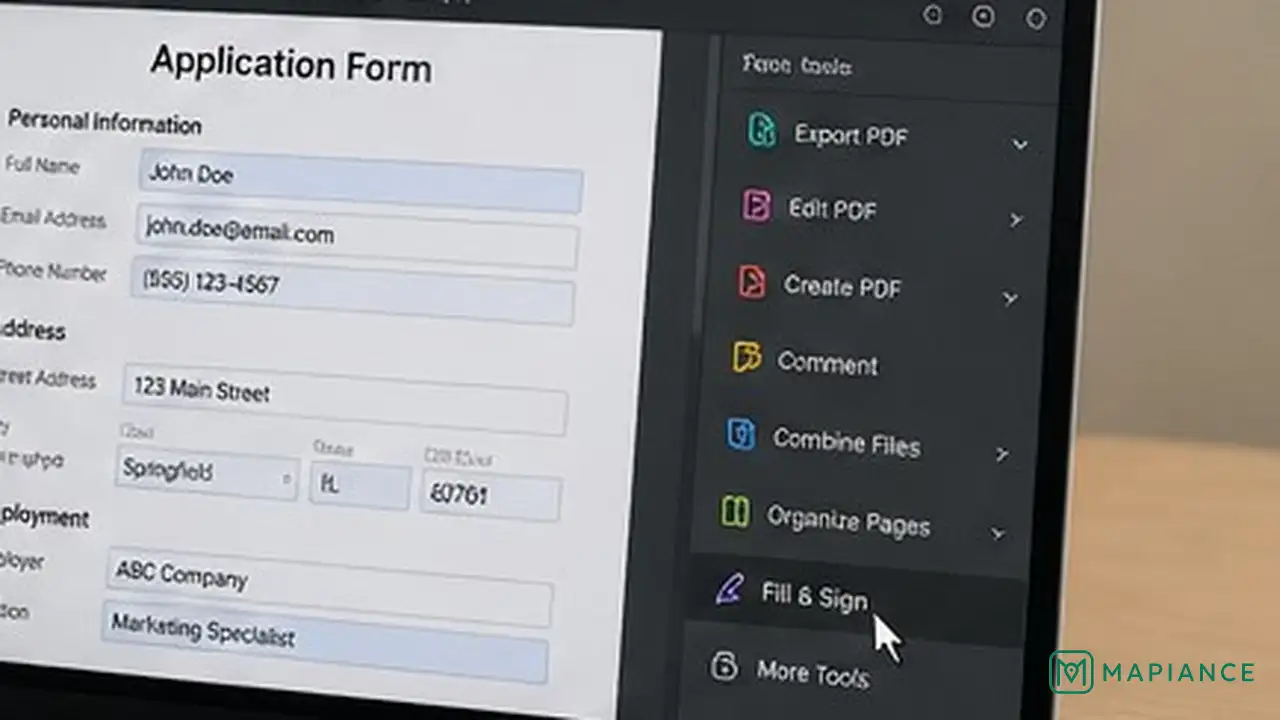Viewport: 1280px width, 720px height.
Task: Expand the Edit PDF arrow
Action: tap(1016, 220)
